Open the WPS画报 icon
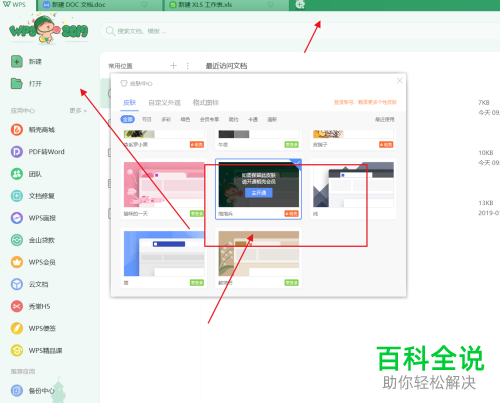This screenshot has height=403, width=500. (x=17, y=218)
